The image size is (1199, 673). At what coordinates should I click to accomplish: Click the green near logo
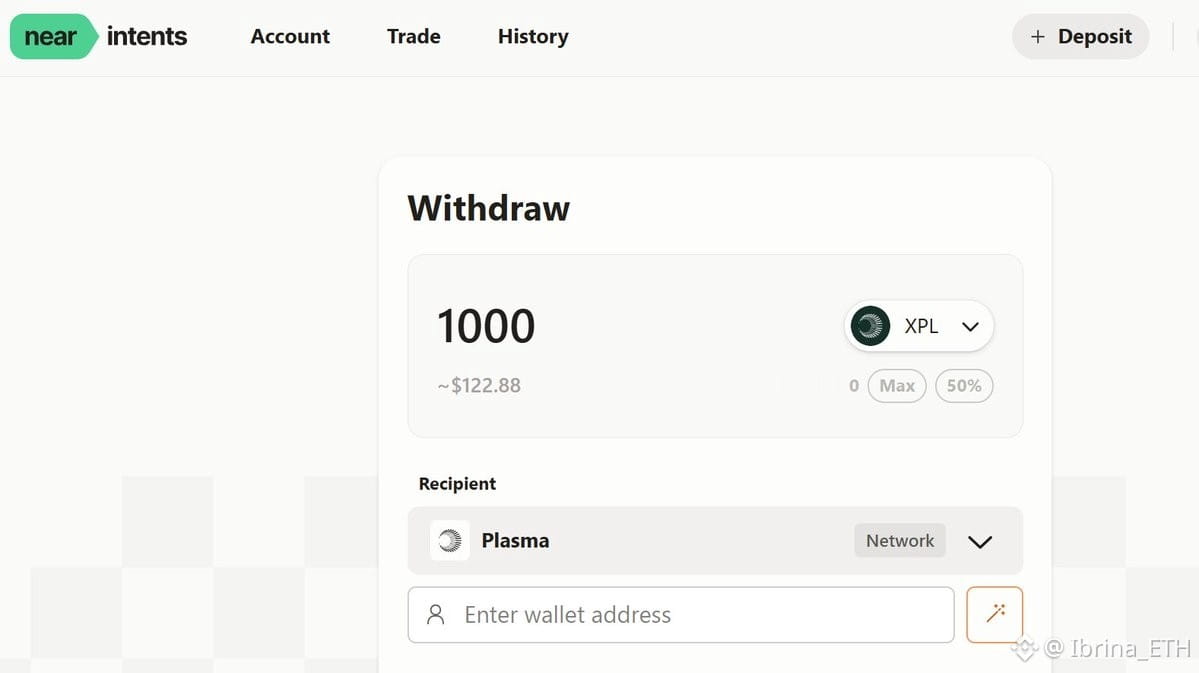click(x=52, y=37)
